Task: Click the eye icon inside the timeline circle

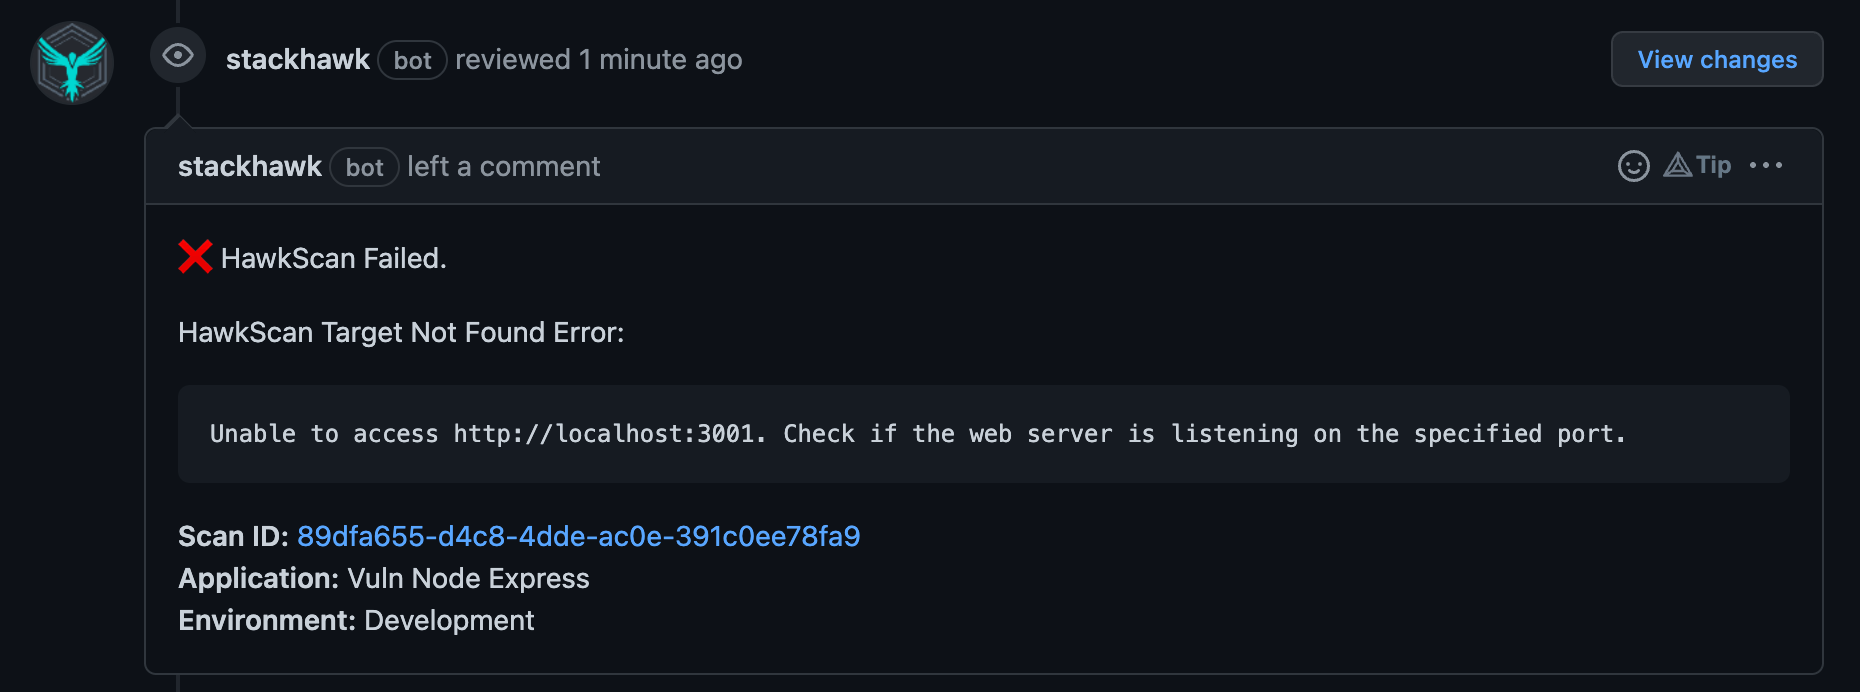Action: pyautogui.click(x=178, y=56)
